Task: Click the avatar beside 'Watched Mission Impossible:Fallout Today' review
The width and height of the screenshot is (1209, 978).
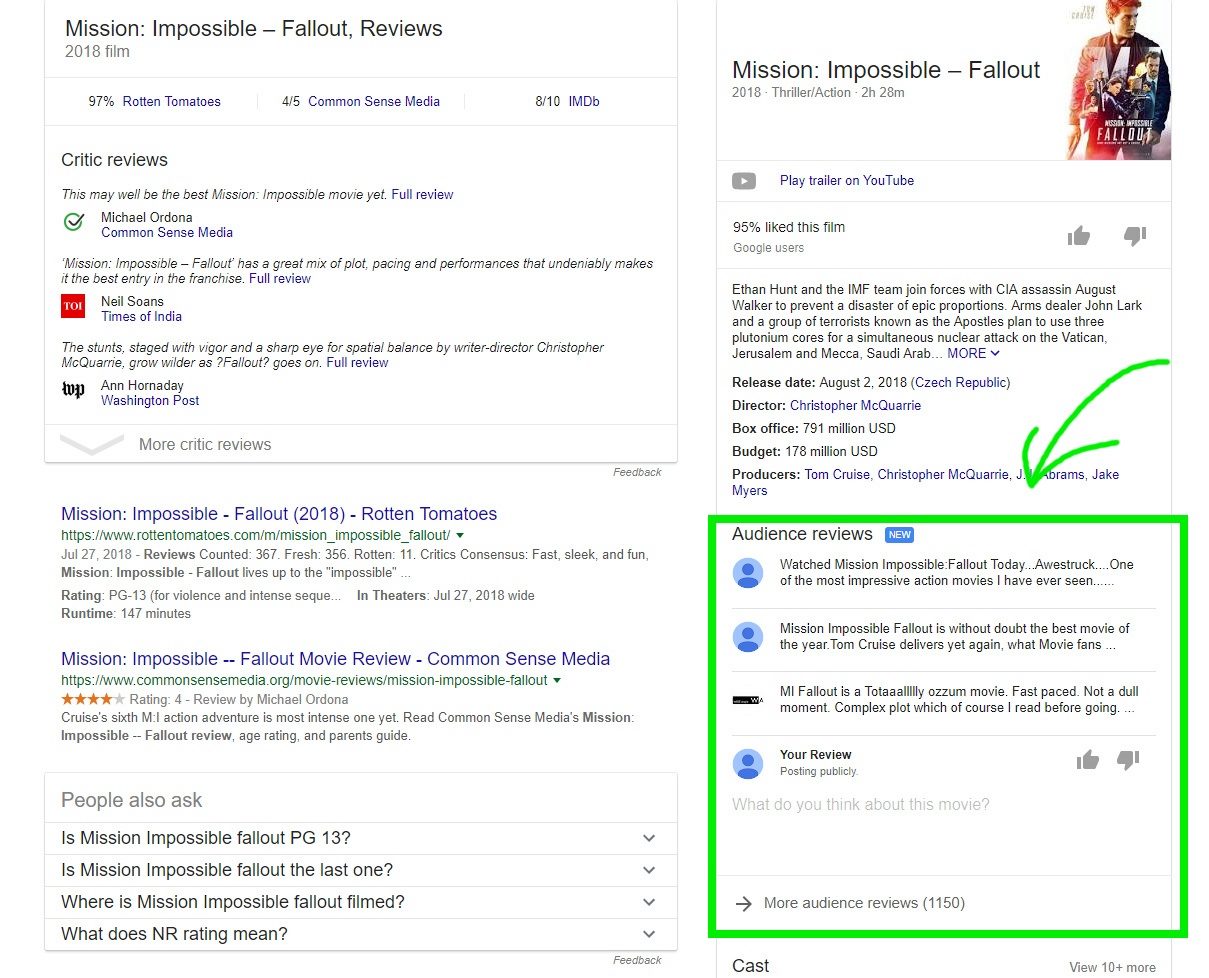Action: point(748,573)
